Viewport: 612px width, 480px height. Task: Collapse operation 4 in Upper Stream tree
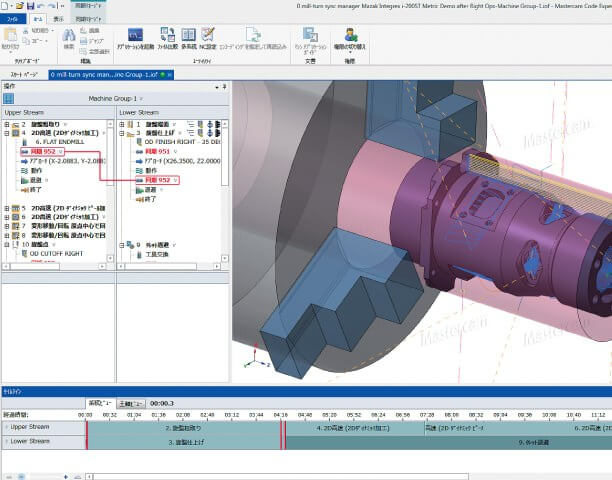pos(8,131)
